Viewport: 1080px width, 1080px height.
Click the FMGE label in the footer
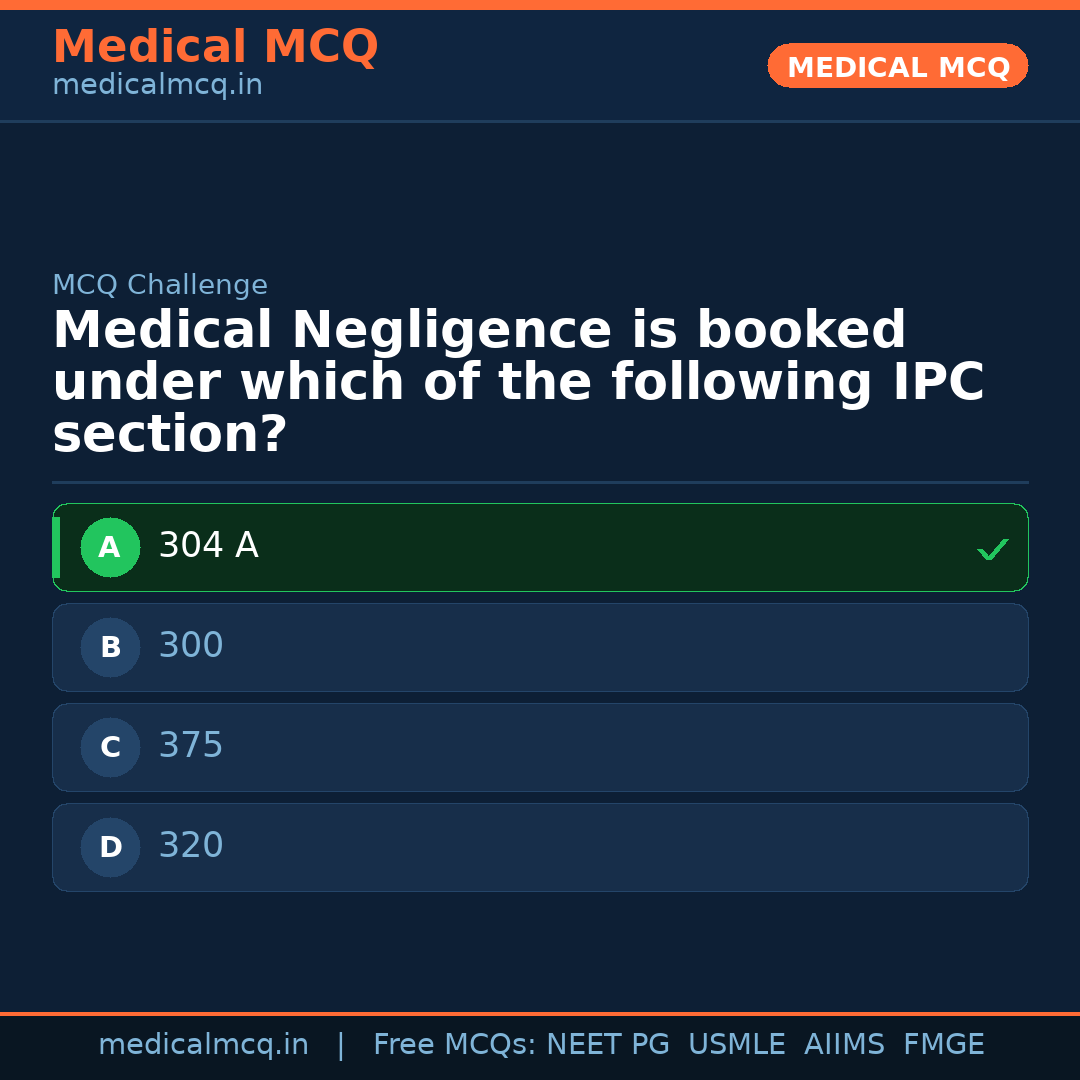click(943, 1043)
